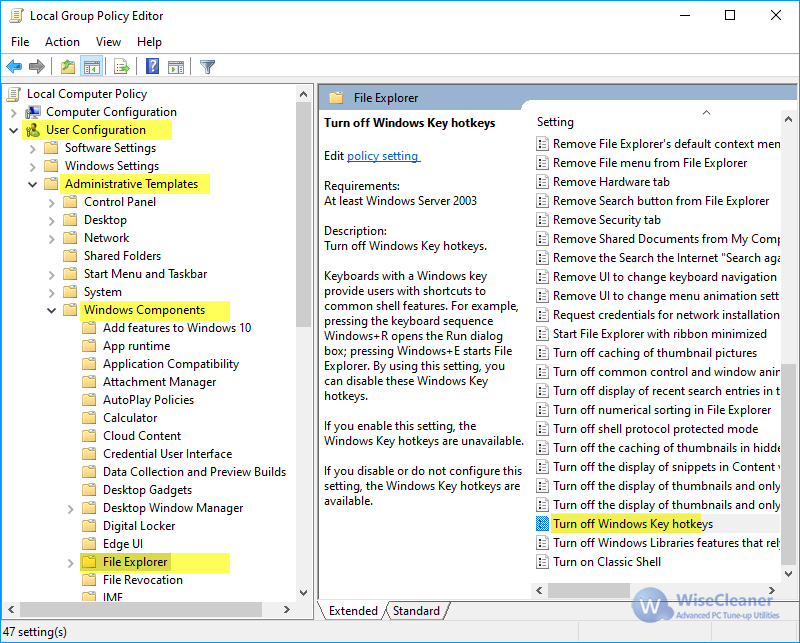Select the Desktop Gadgets tree item
Screen dimensions: 800x643
pos(147,490)
